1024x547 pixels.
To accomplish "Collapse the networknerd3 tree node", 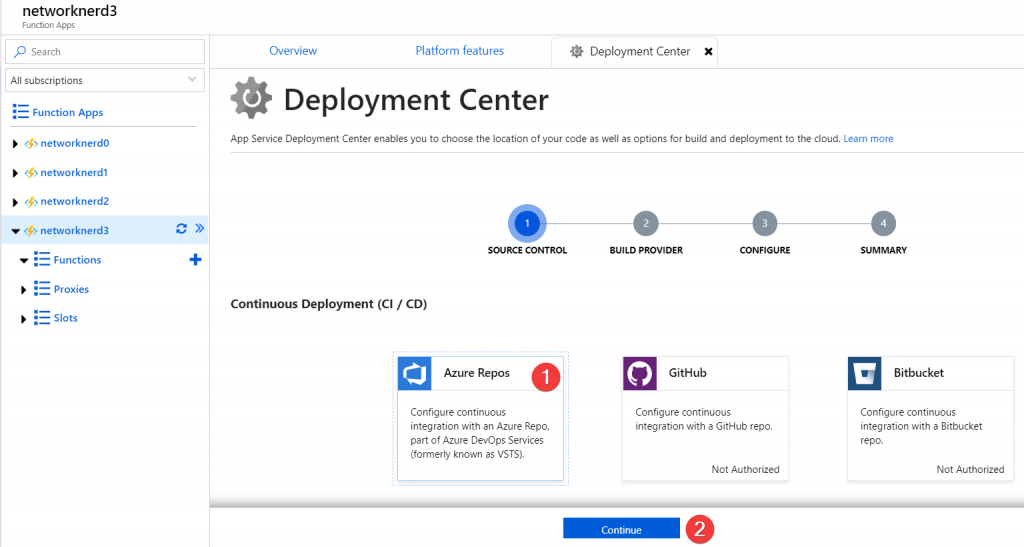I will (x=16, y=231).
